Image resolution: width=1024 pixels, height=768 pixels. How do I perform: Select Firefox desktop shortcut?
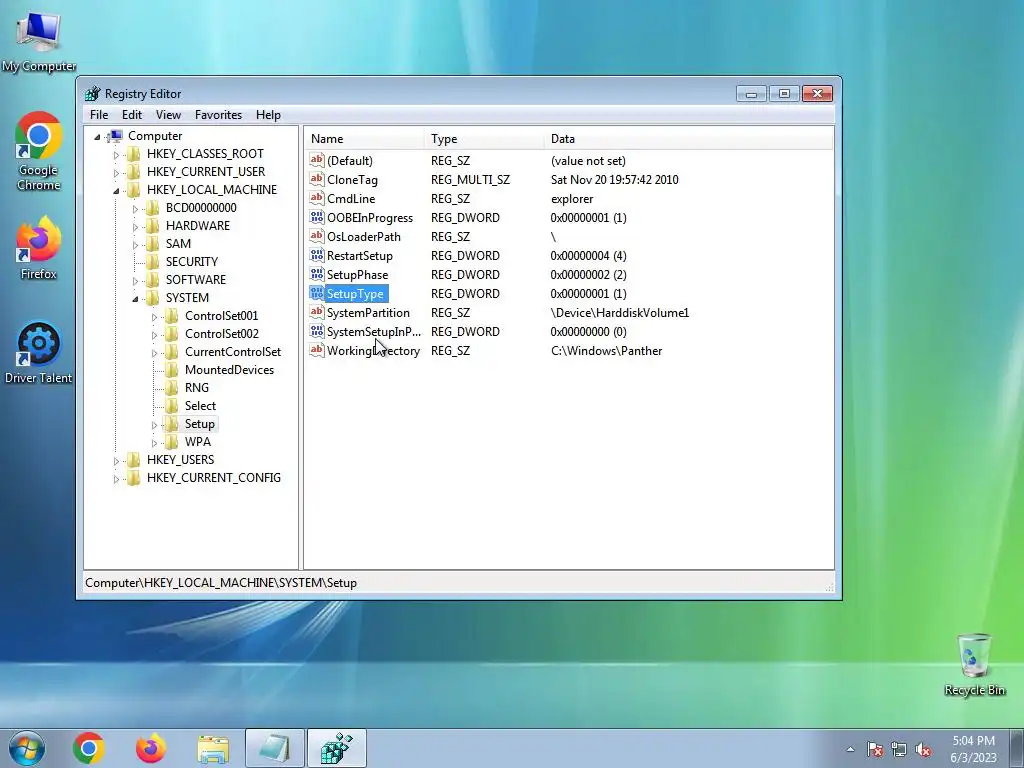(39, 249)
